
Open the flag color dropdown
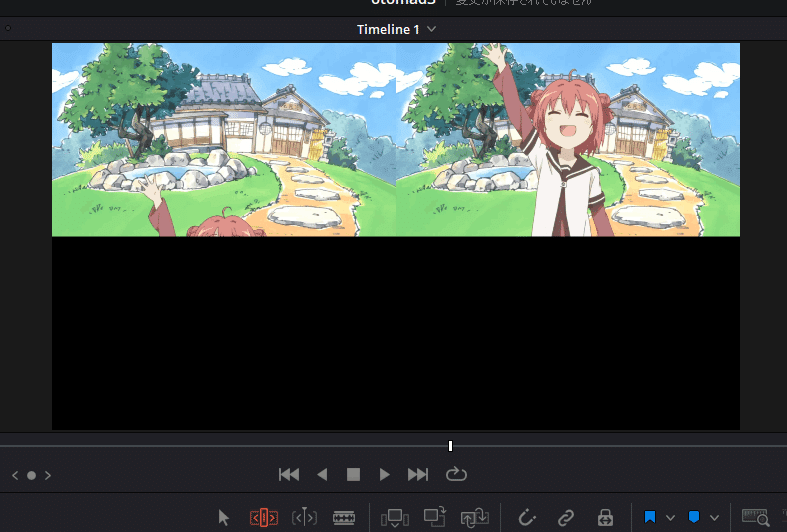click(x=671, y=517)
